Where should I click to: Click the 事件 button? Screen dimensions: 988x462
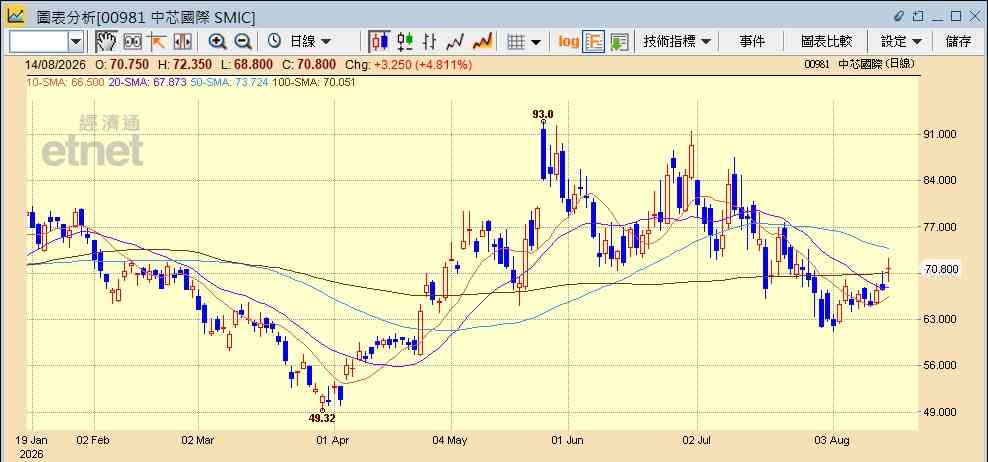pos(752,42)
